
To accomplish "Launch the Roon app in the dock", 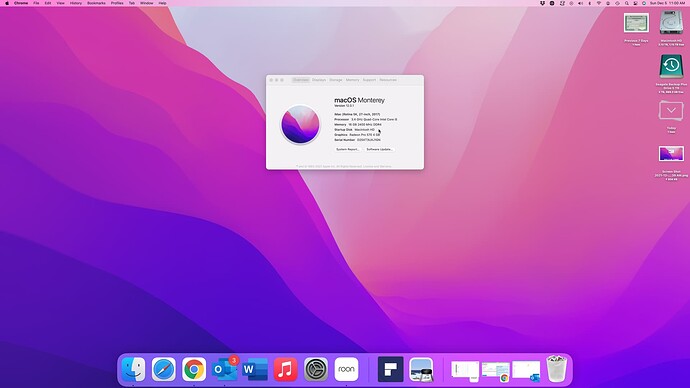I will click(x=346, y=369).
